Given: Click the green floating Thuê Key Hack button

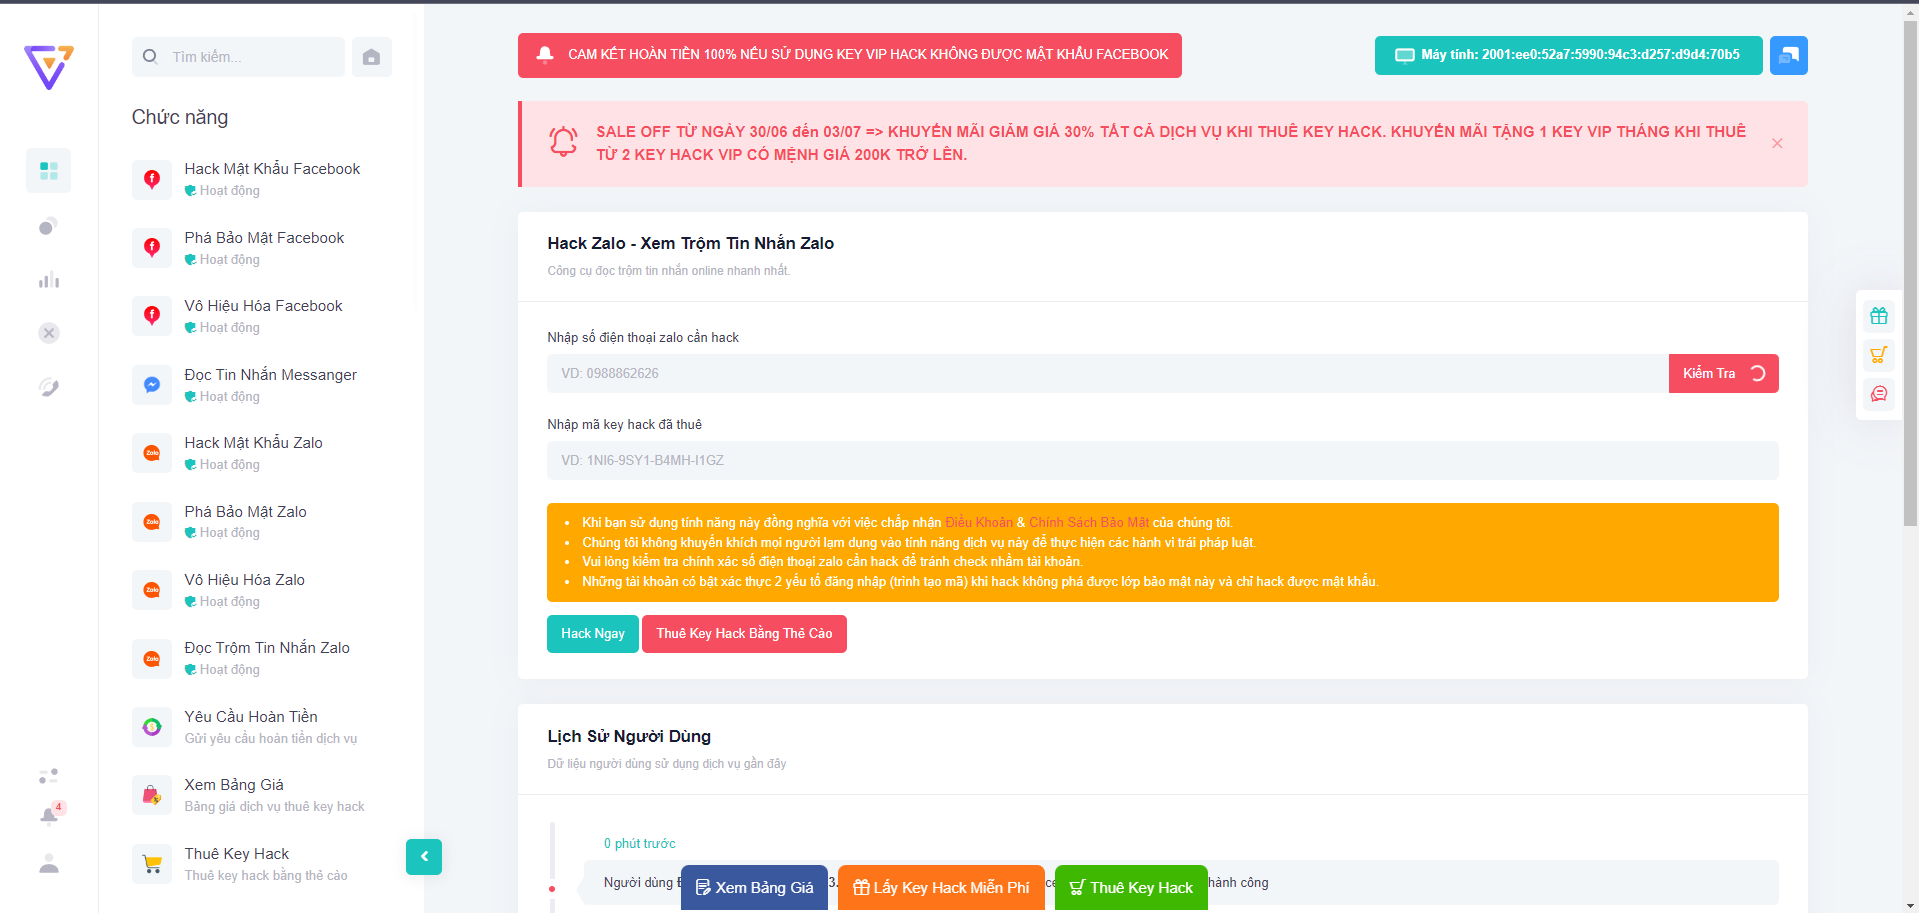Looking at the screenshot, I should pos(1131,887).
